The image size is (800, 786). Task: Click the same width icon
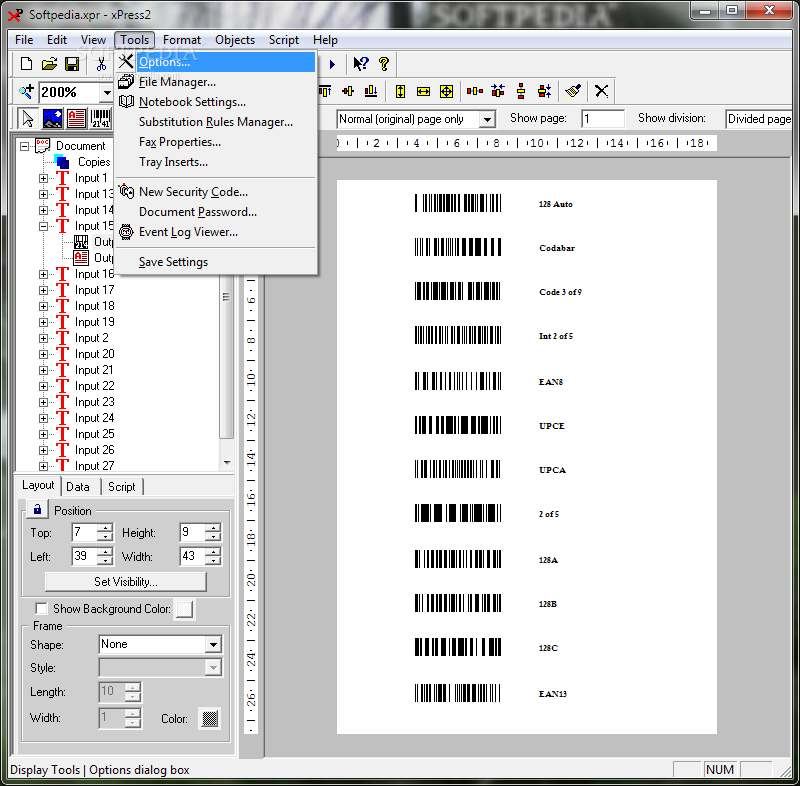click(x=423, y=91)
